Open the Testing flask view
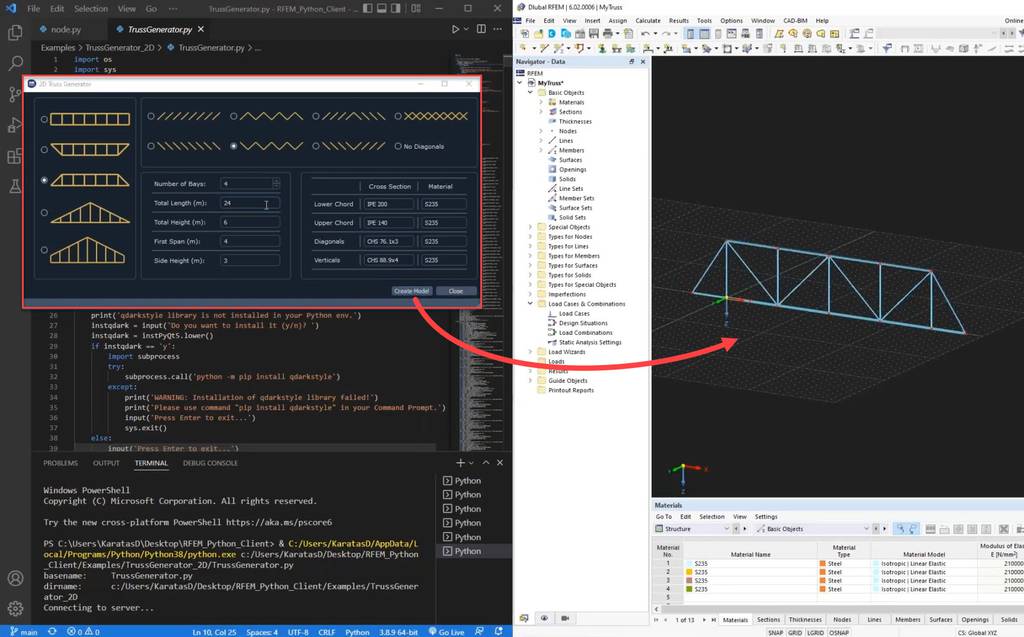Screen dimensions: 1024x637 pos(15,187)
